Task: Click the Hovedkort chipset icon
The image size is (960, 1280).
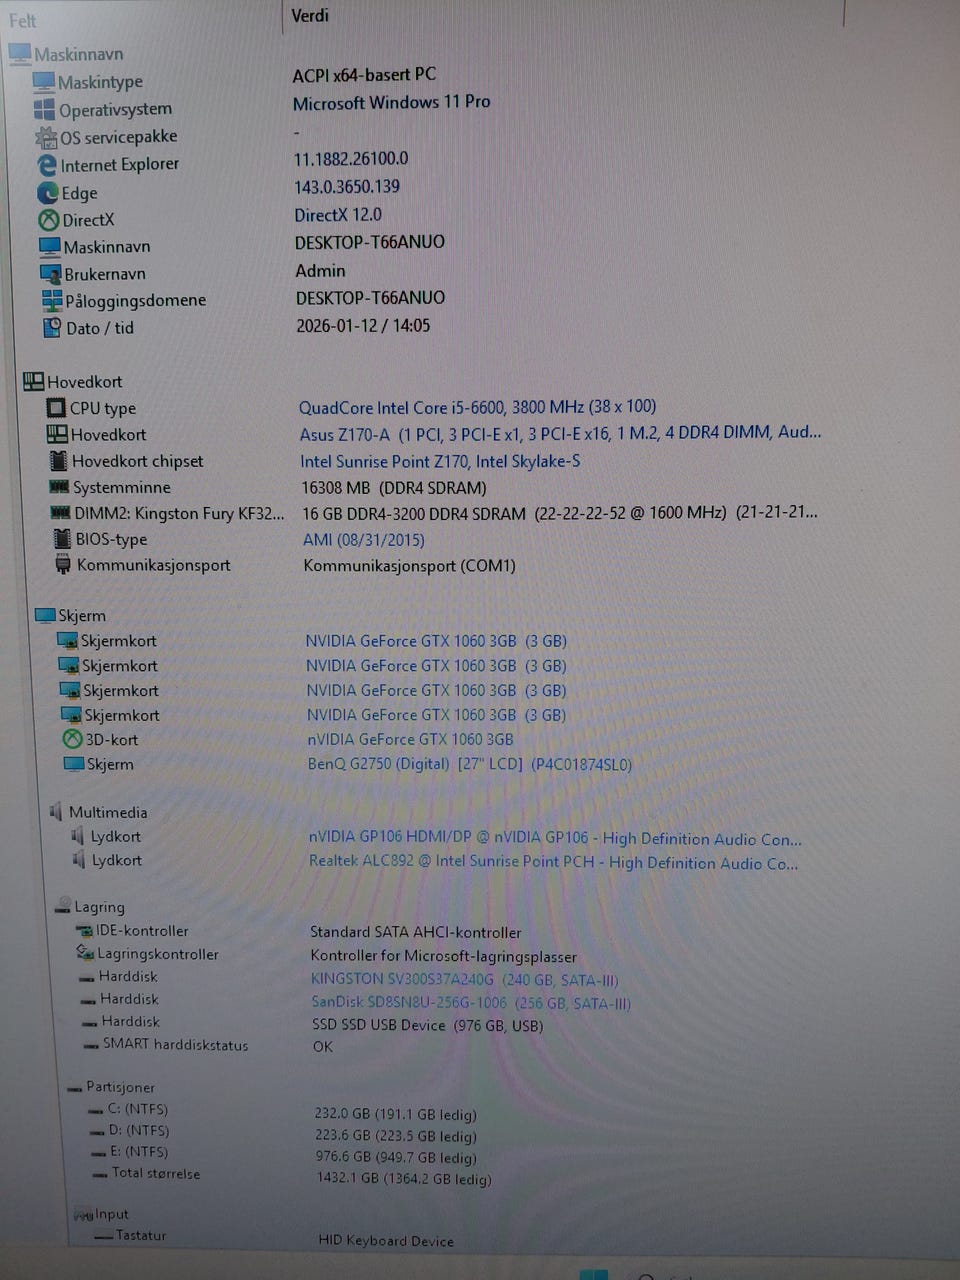Action: [x=59, y=461]
